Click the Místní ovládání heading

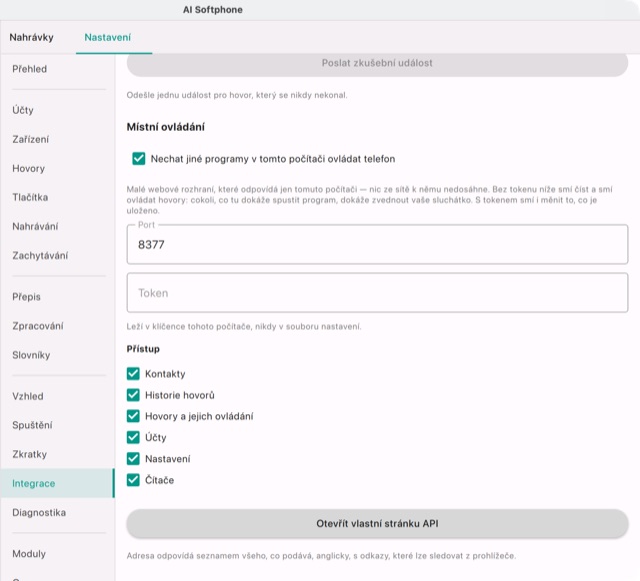point(165,127)
